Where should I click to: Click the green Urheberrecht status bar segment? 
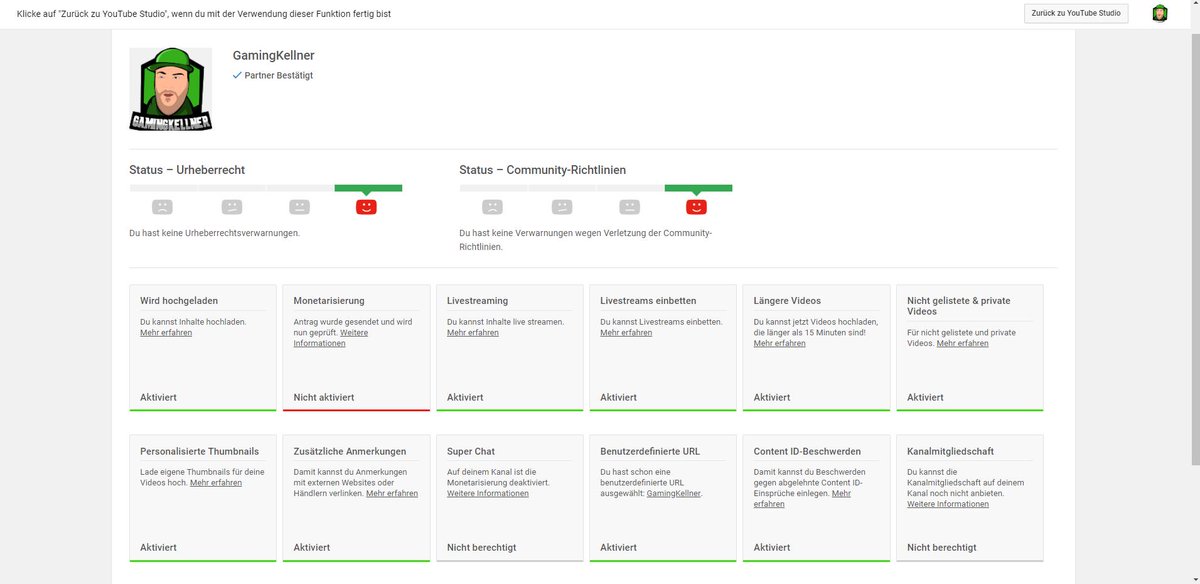(368, 188)
